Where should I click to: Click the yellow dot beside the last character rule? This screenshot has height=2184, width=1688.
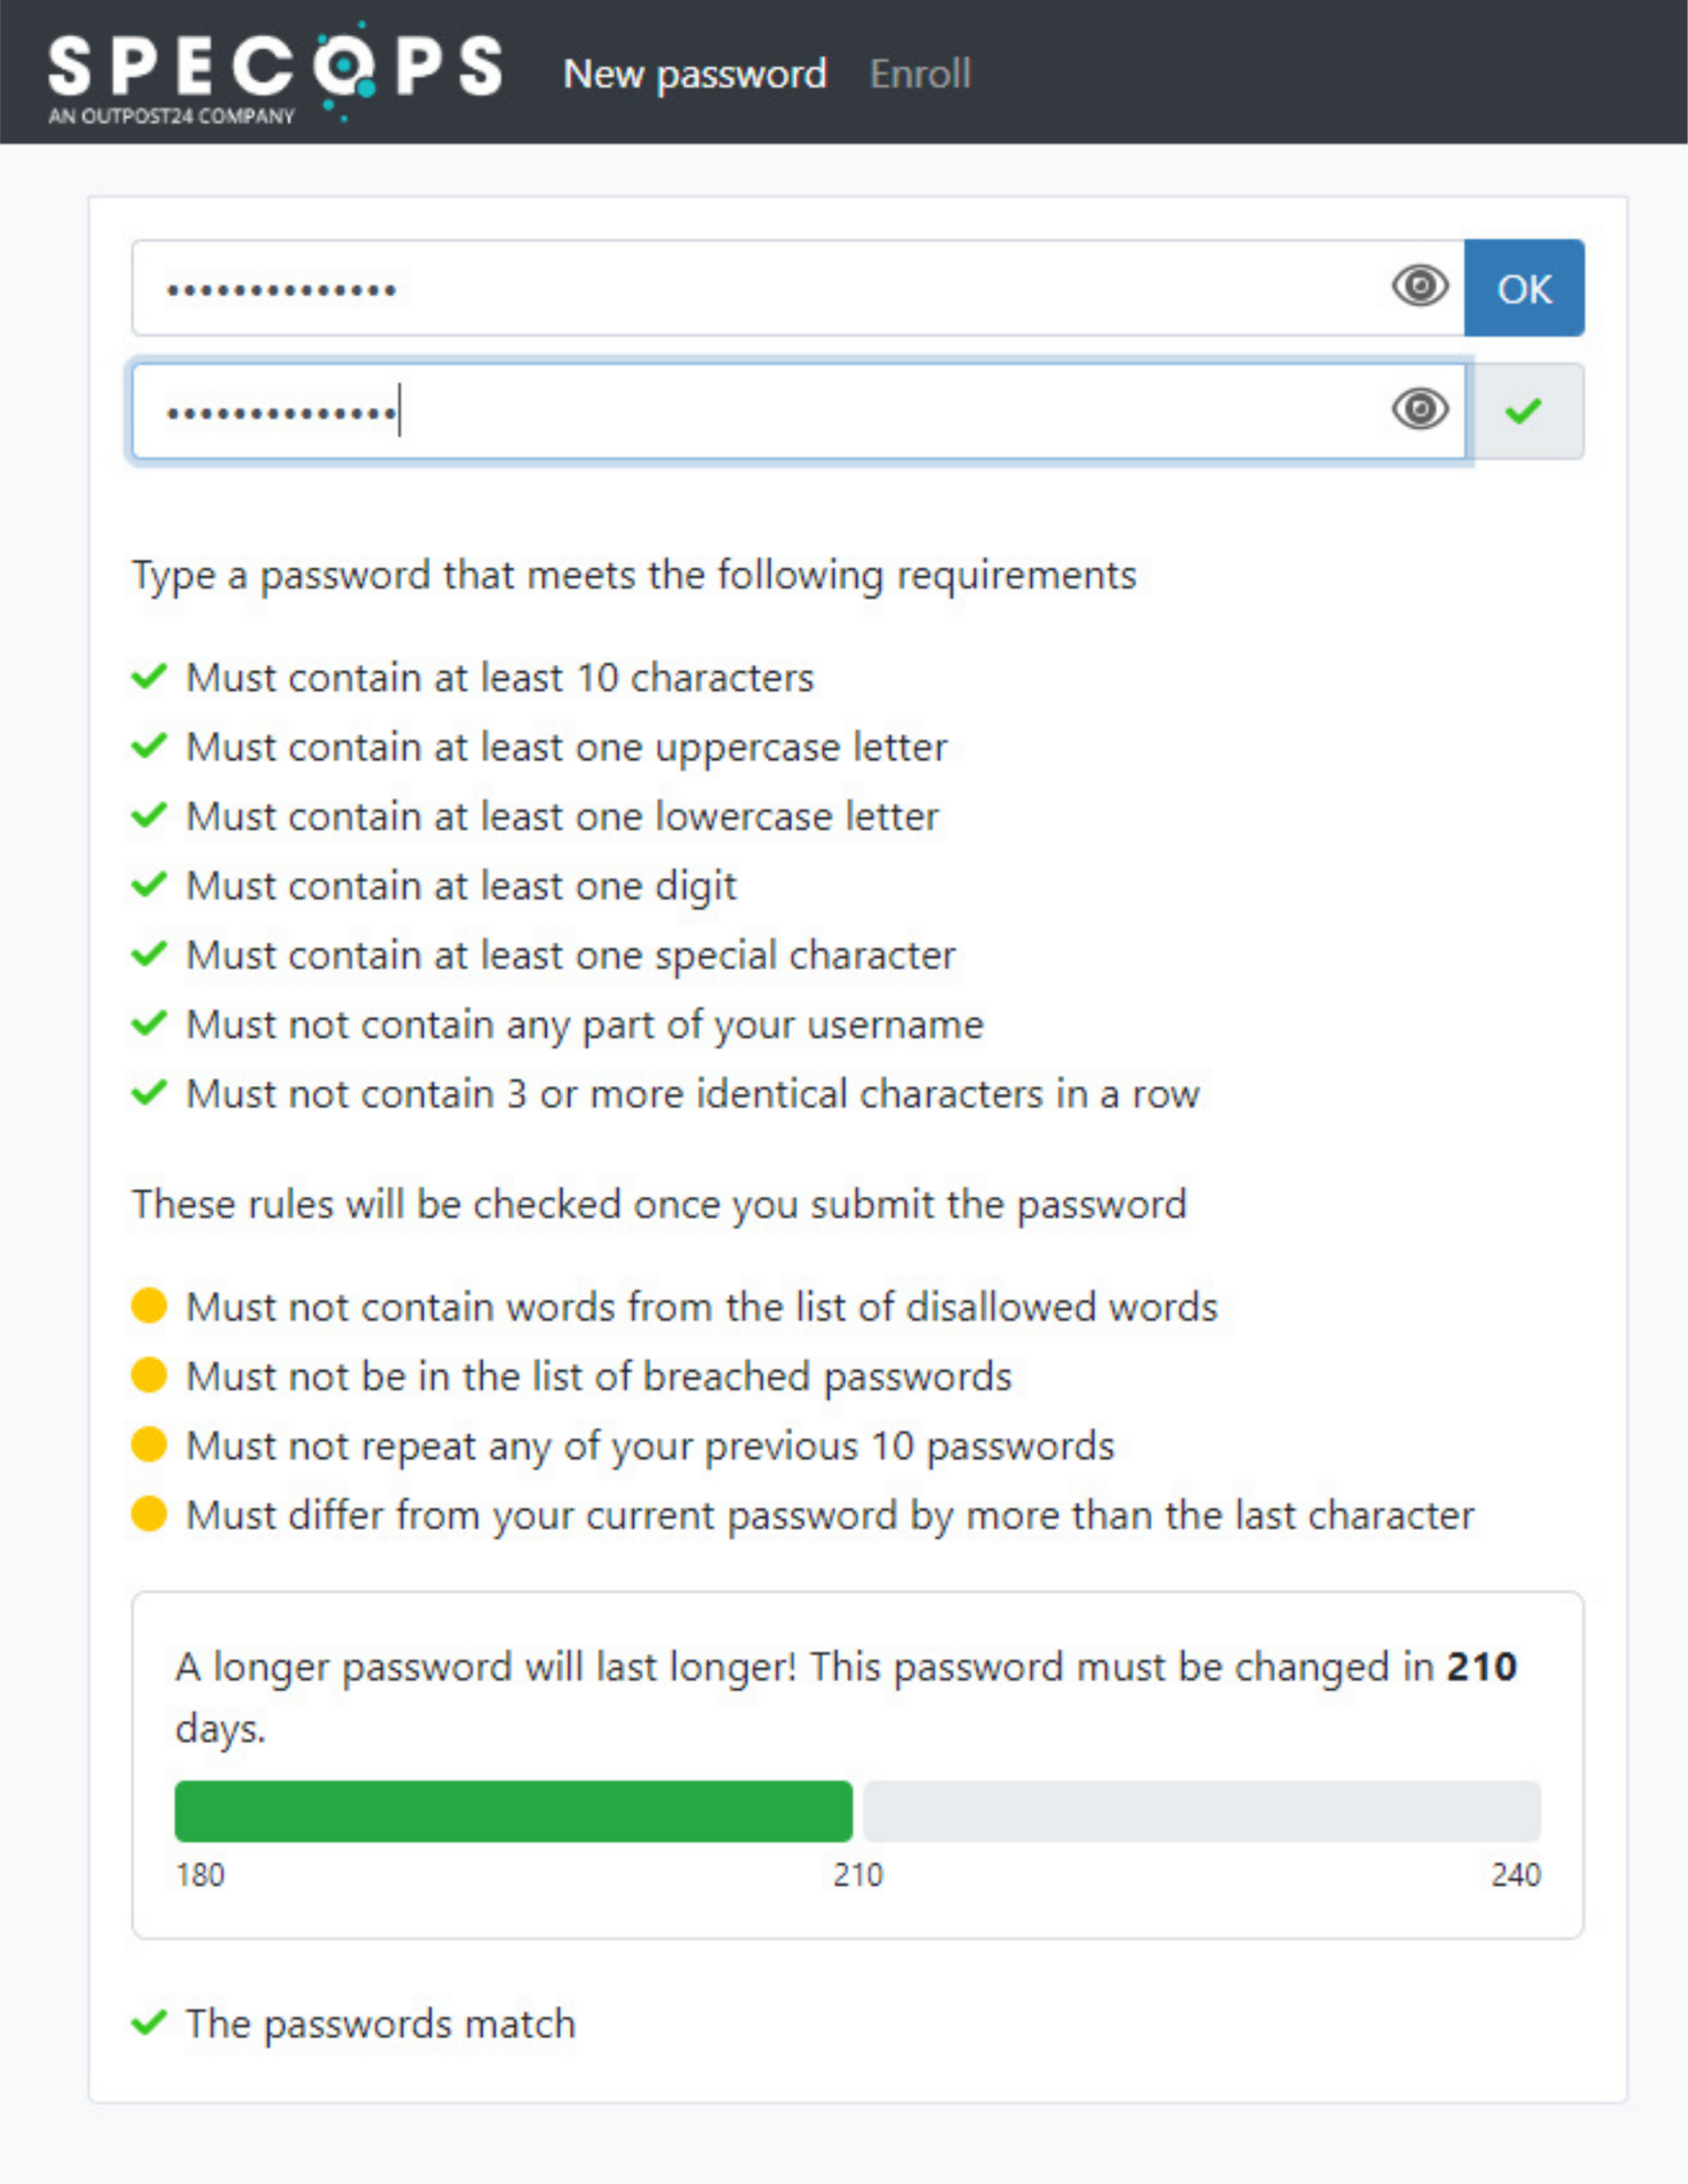pyautogui.click(x=149, y=1514)
